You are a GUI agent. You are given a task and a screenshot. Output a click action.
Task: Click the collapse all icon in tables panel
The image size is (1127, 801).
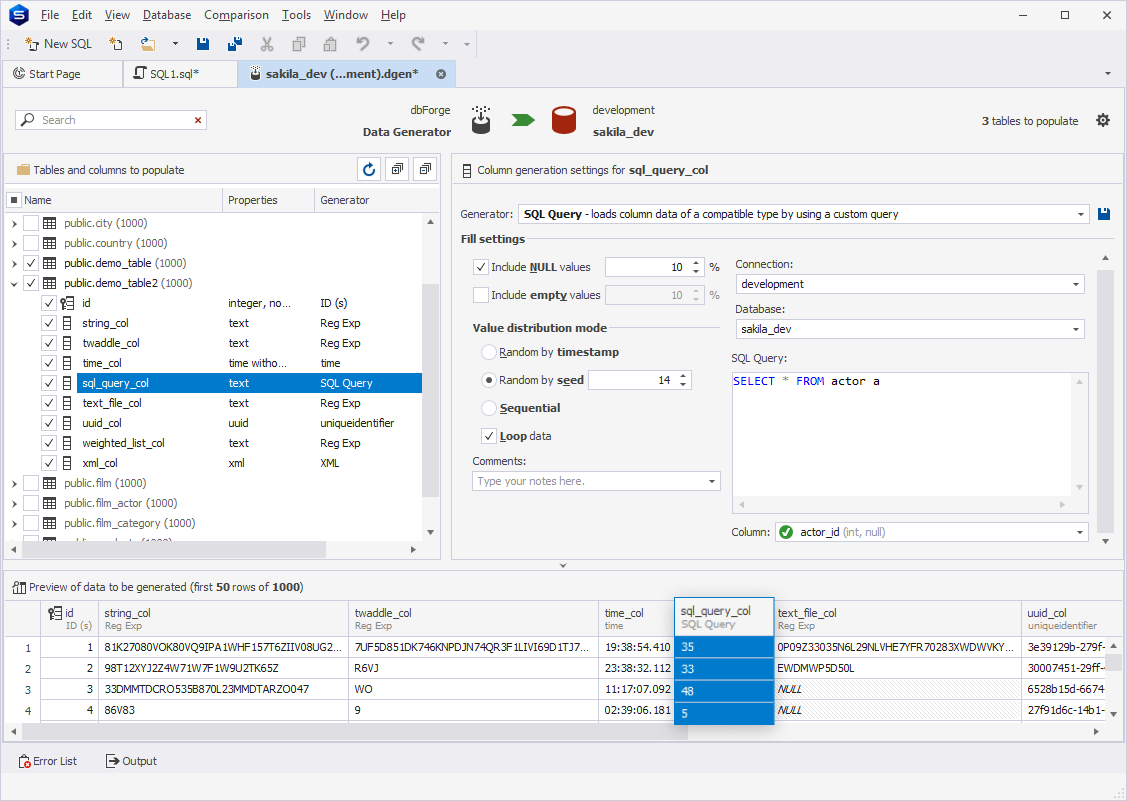pyautogui.click(x=425, y=170)
